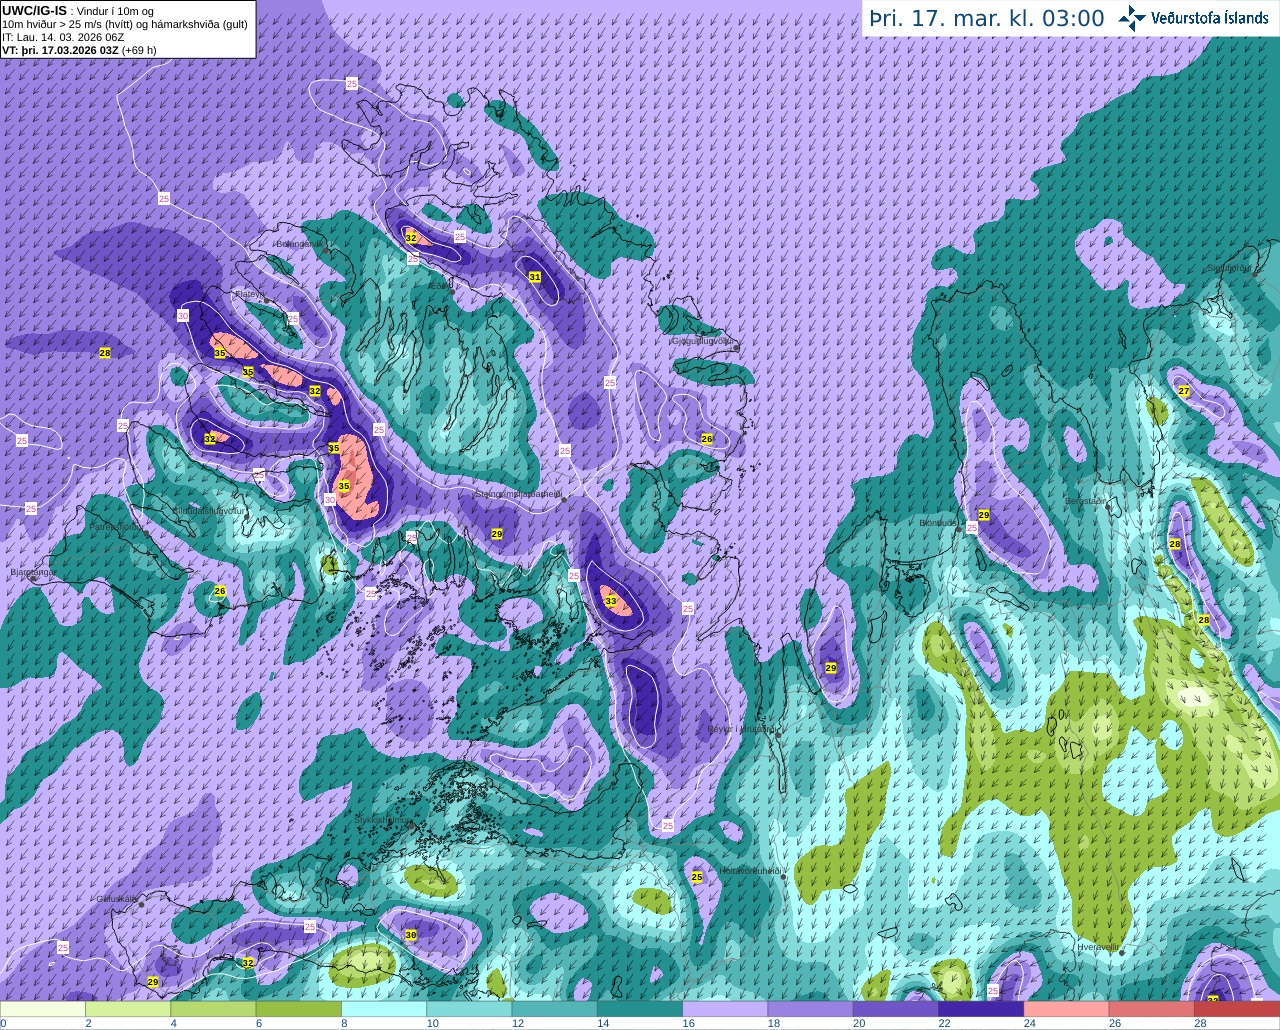Pick the above 28 m/s red legend swatch
Screen dimensions: 1280x1030
coord(1237,1009)
